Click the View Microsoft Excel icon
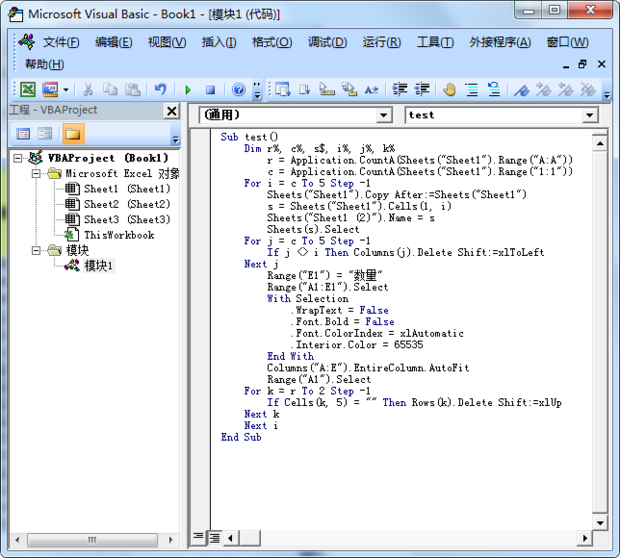This screenshot has height=558, width=620. tap(28, 90)
